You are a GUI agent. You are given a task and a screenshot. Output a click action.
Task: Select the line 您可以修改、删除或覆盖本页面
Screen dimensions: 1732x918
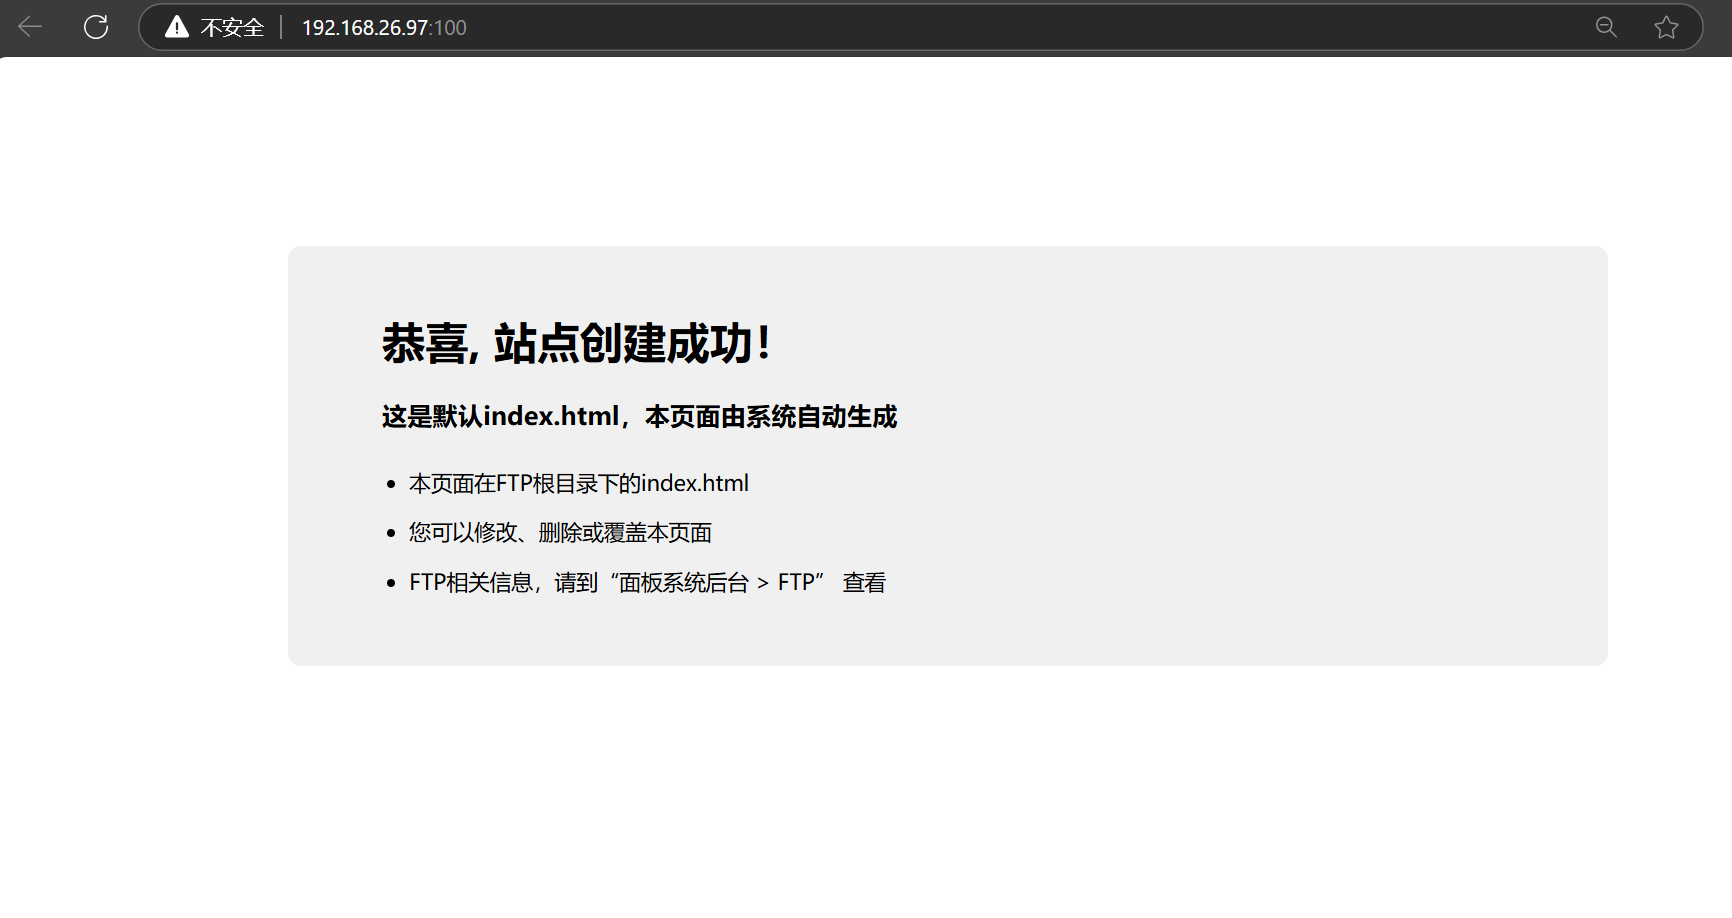coord(560,533)
